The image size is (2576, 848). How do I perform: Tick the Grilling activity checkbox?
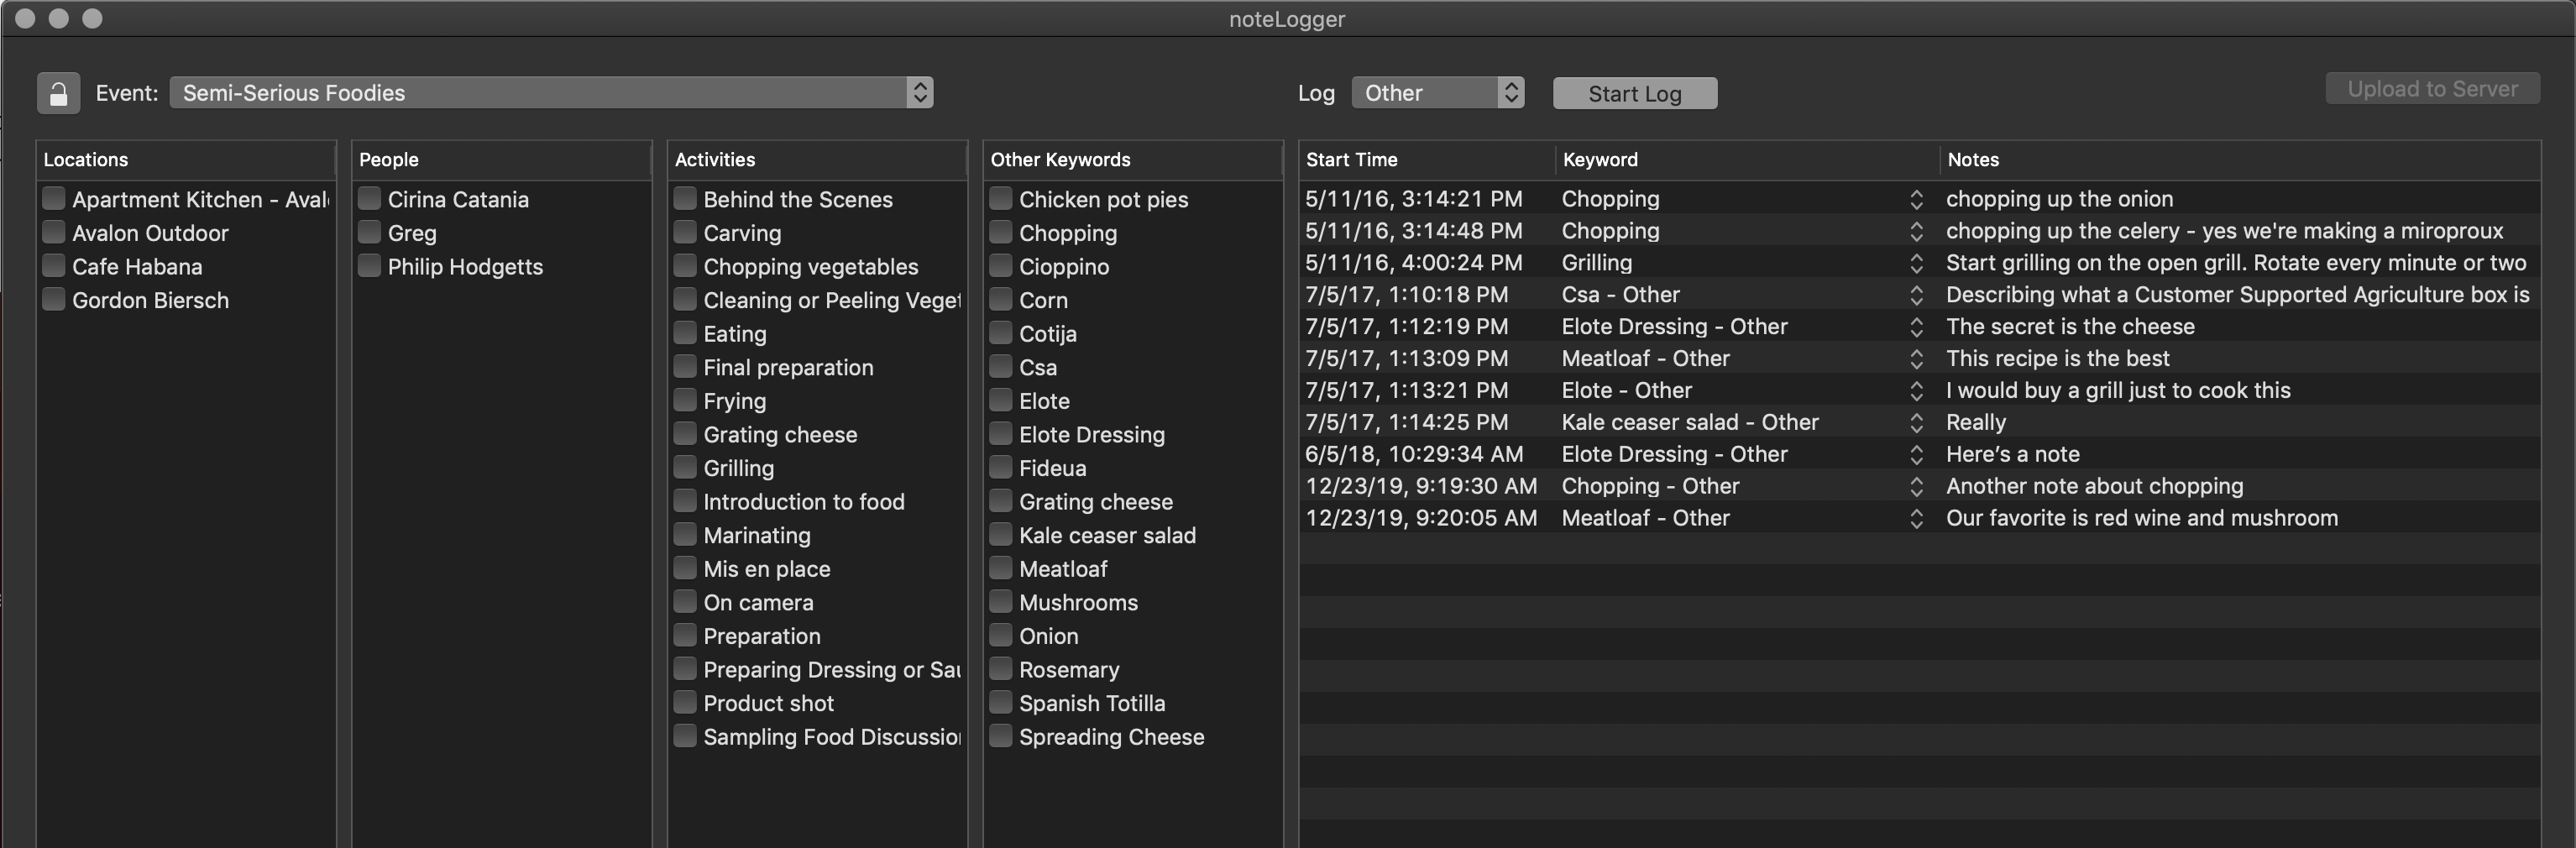click(685, 468)
